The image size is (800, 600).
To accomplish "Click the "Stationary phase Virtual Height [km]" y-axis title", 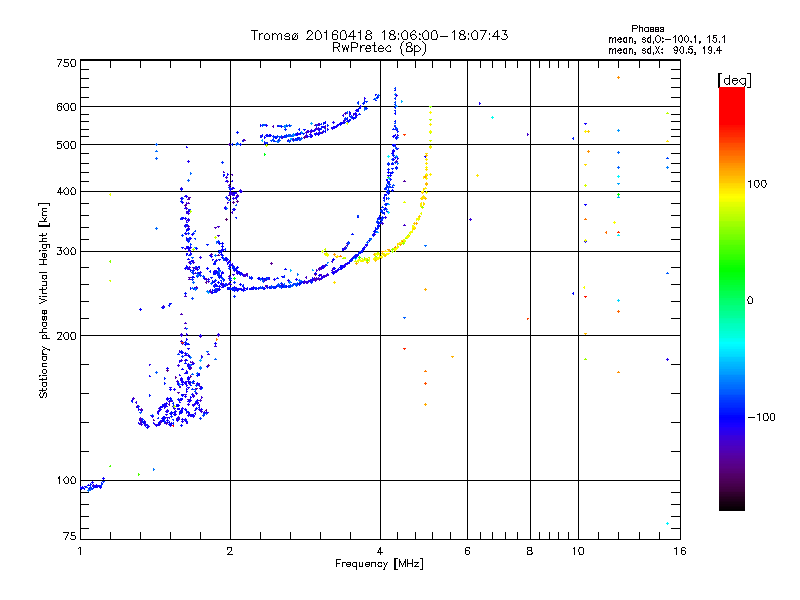I will click(x=43, y=300).
